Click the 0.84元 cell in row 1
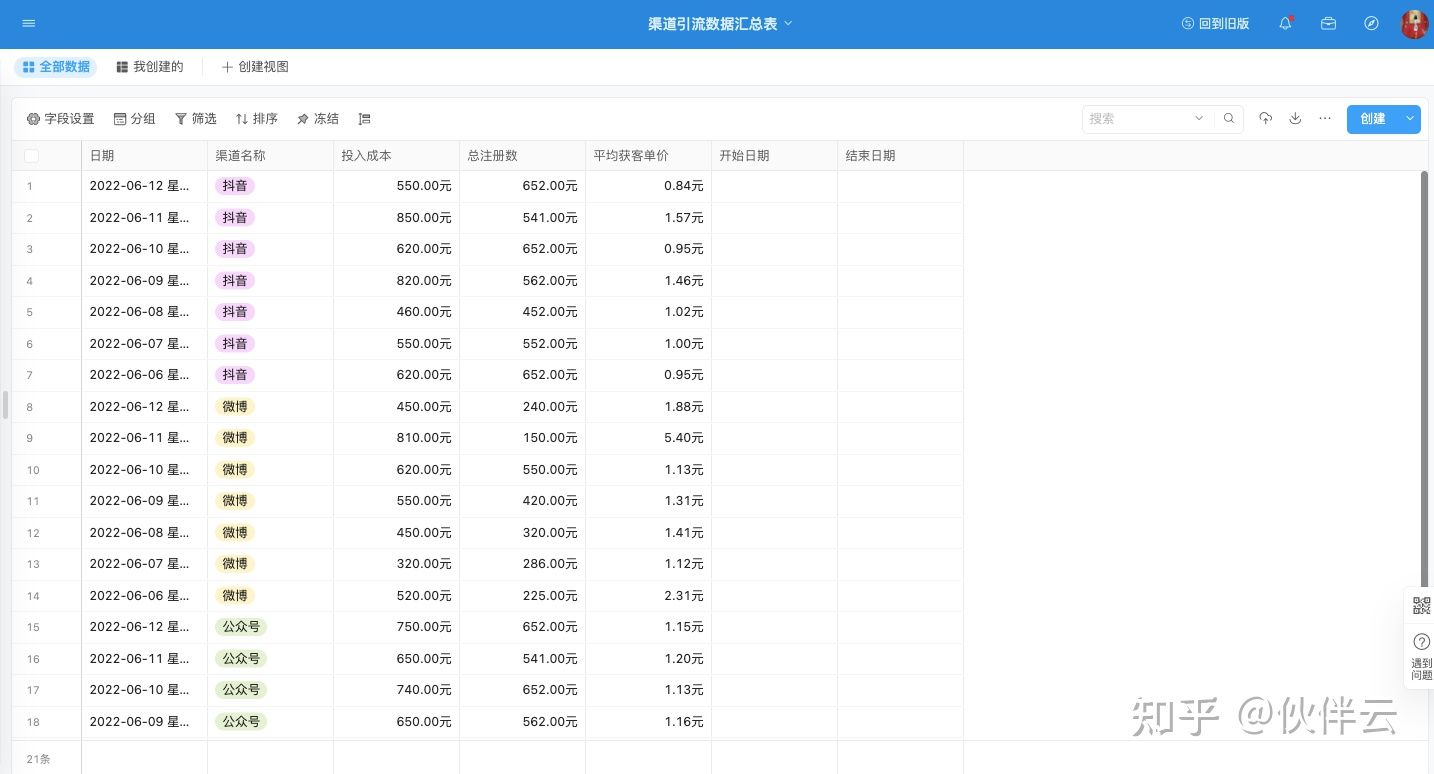This screenshot has width=1434, height=774. pos(648,186)
